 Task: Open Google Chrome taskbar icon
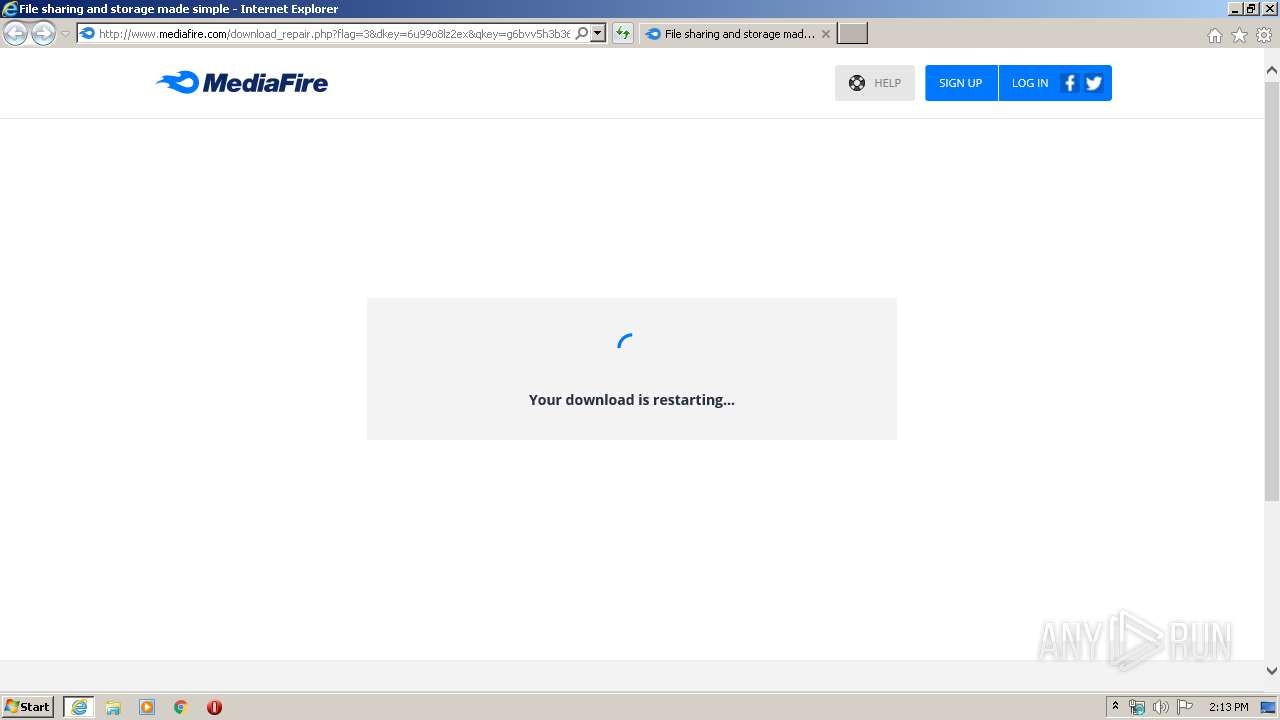pos(181,707)
